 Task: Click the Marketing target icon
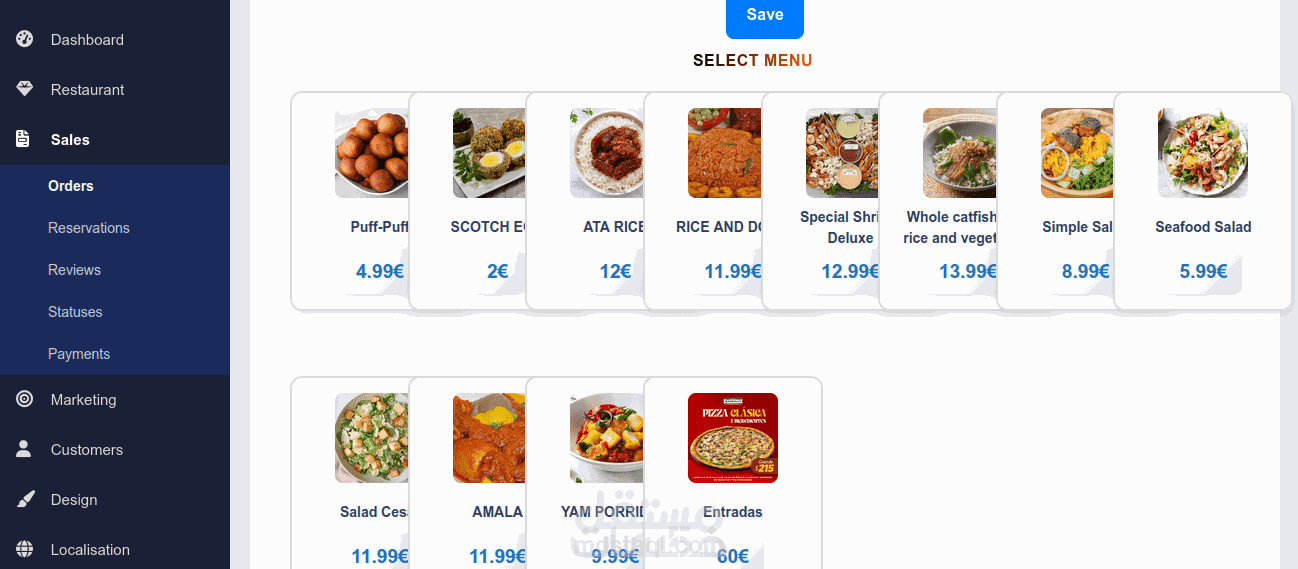pos(25,399)
